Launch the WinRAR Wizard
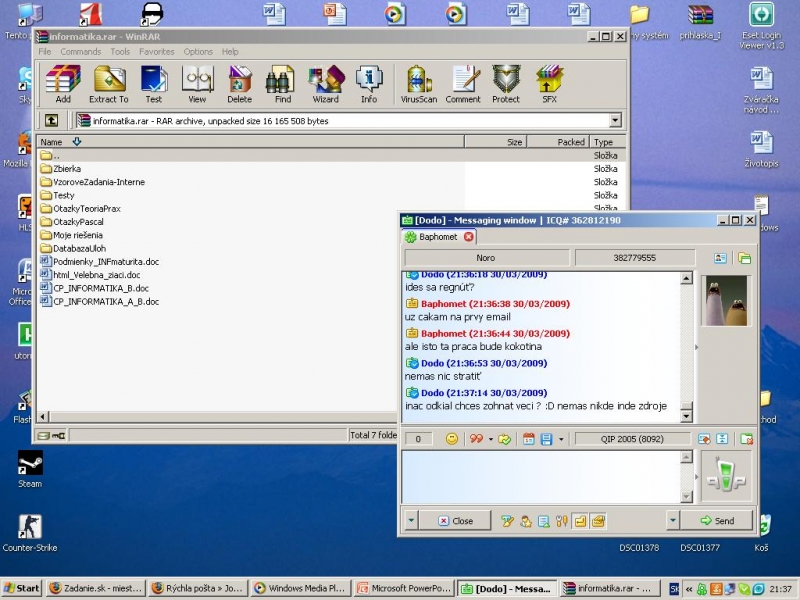 tap(326, 85)
